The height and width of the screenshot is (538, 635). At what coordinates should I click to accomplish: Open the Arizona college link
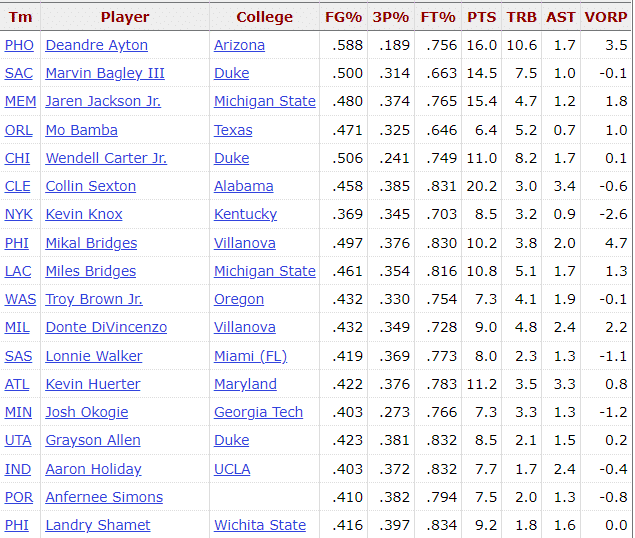tap(239, 45)
